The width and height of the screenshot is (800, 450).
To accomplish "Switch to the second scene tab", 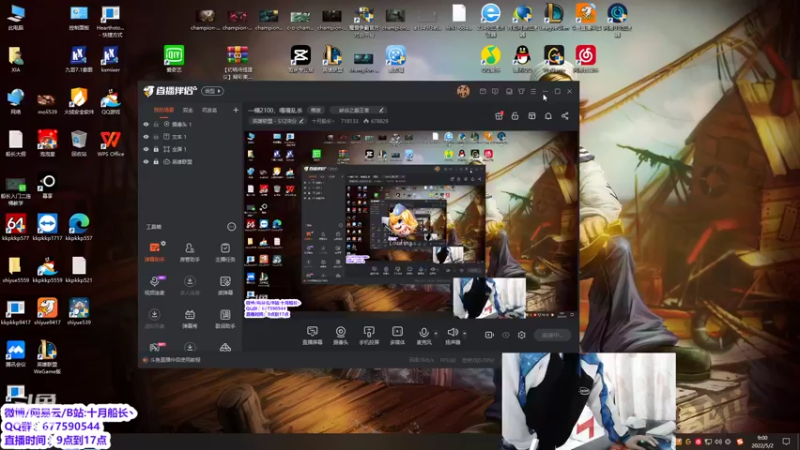I will tap(188, 110).
